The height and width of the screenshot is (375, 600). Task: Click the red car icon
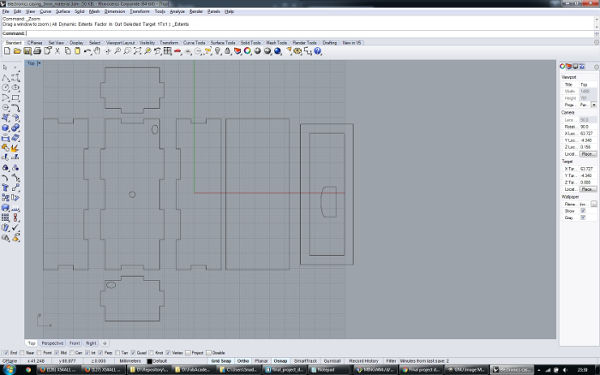[178, 51]
